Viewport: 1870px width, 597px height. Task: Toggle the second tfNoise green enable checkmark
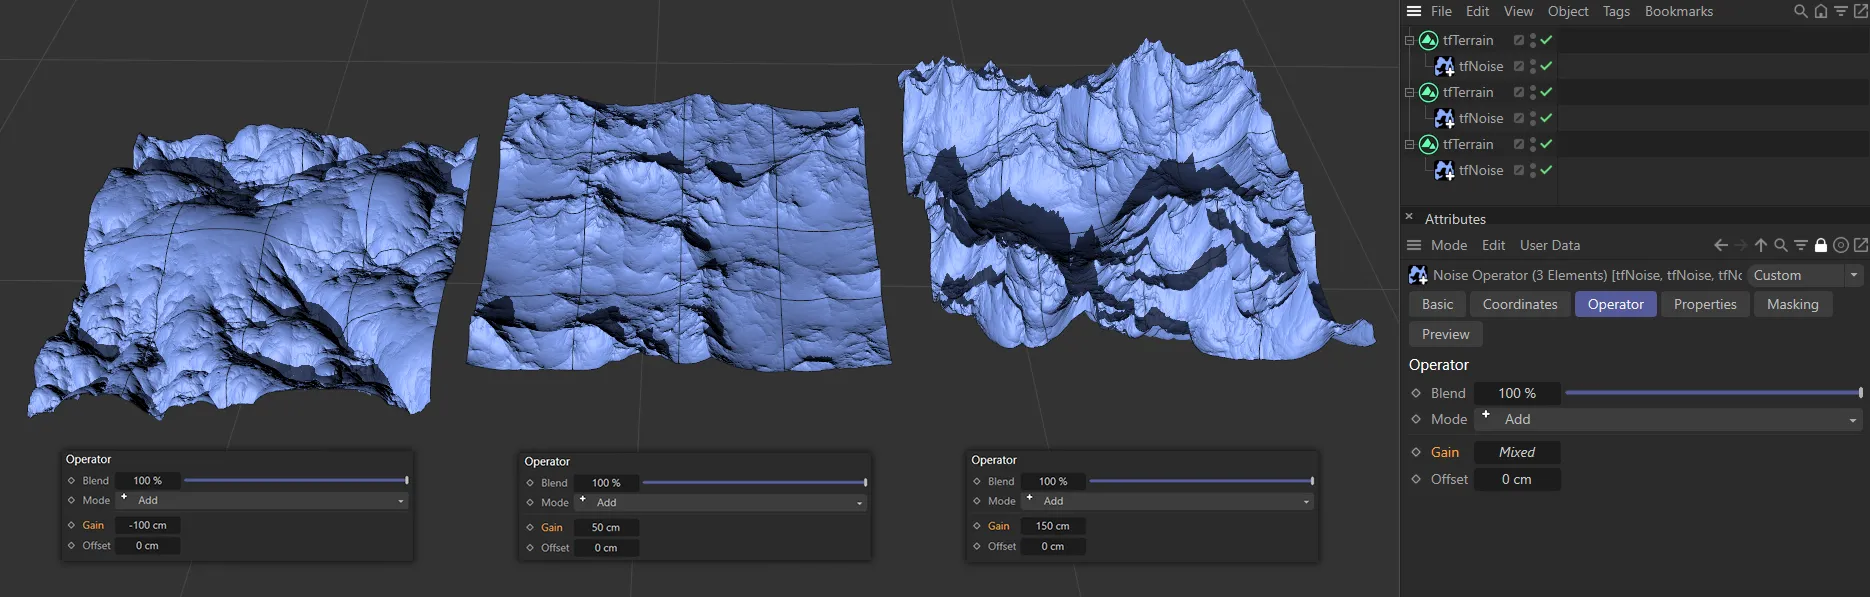point(1546,118)
